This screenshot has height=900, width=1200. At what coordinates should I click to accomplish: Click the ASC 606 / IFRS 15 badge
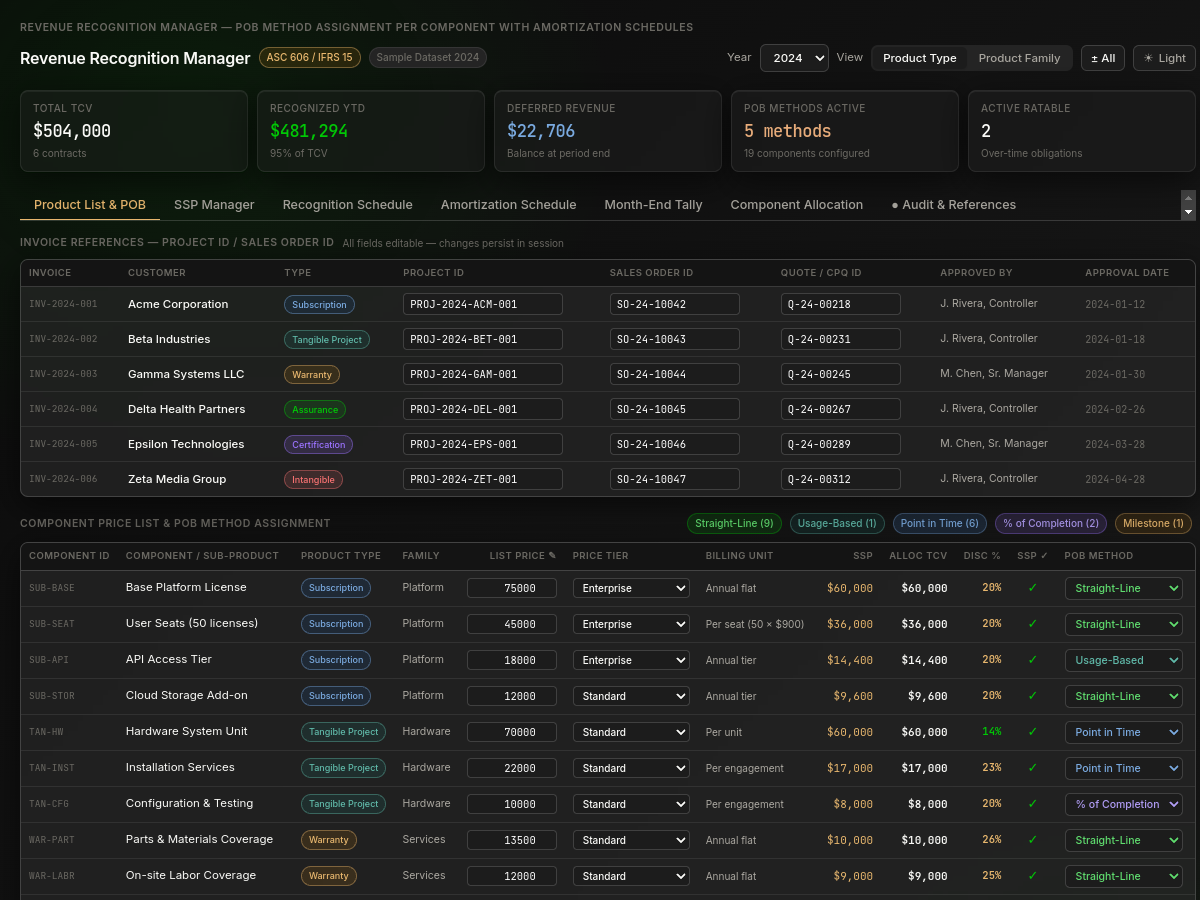(x=310, y=57)
